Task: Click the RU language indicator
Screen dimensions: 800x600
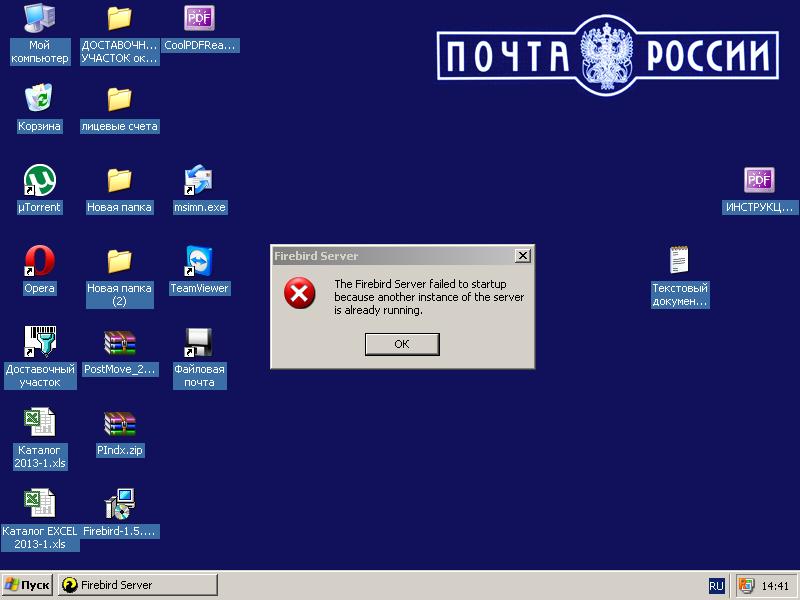Action: coord(716,586)
